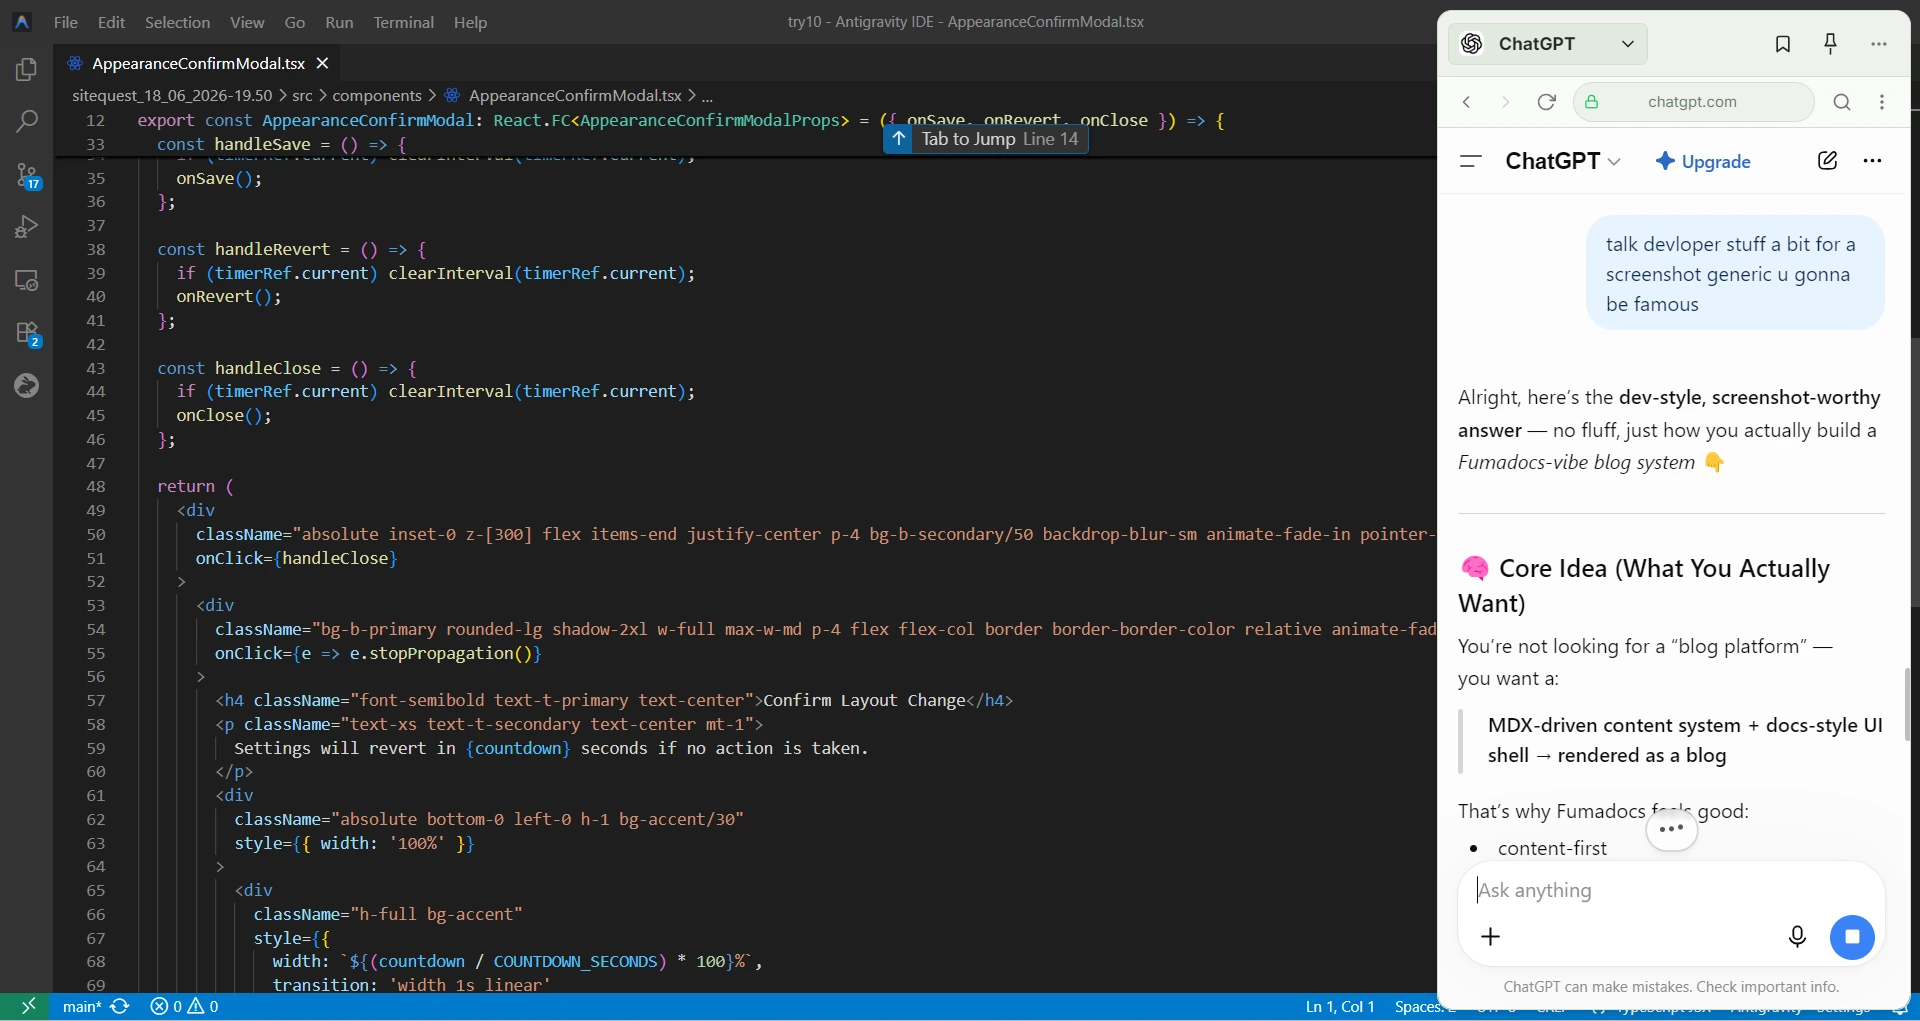Click floating ellipsis button above input
1920x1021 pixels.
coord(1671,829)
